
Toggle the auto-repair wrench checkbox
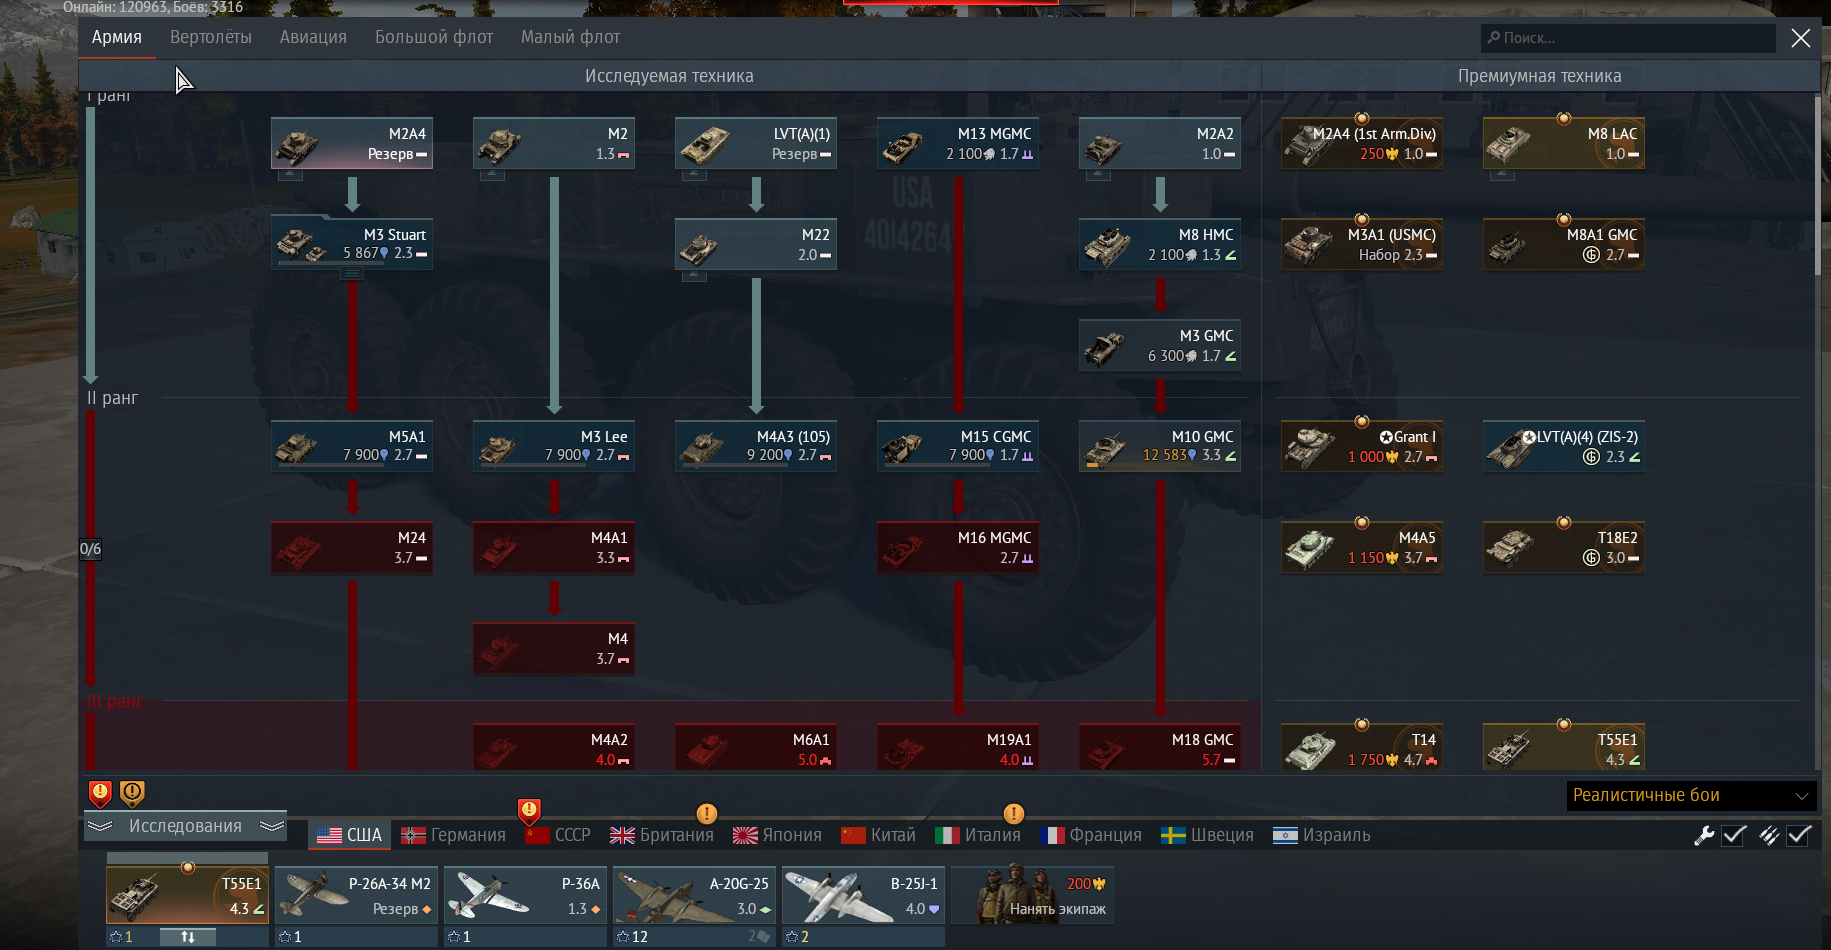(1734, 835)
